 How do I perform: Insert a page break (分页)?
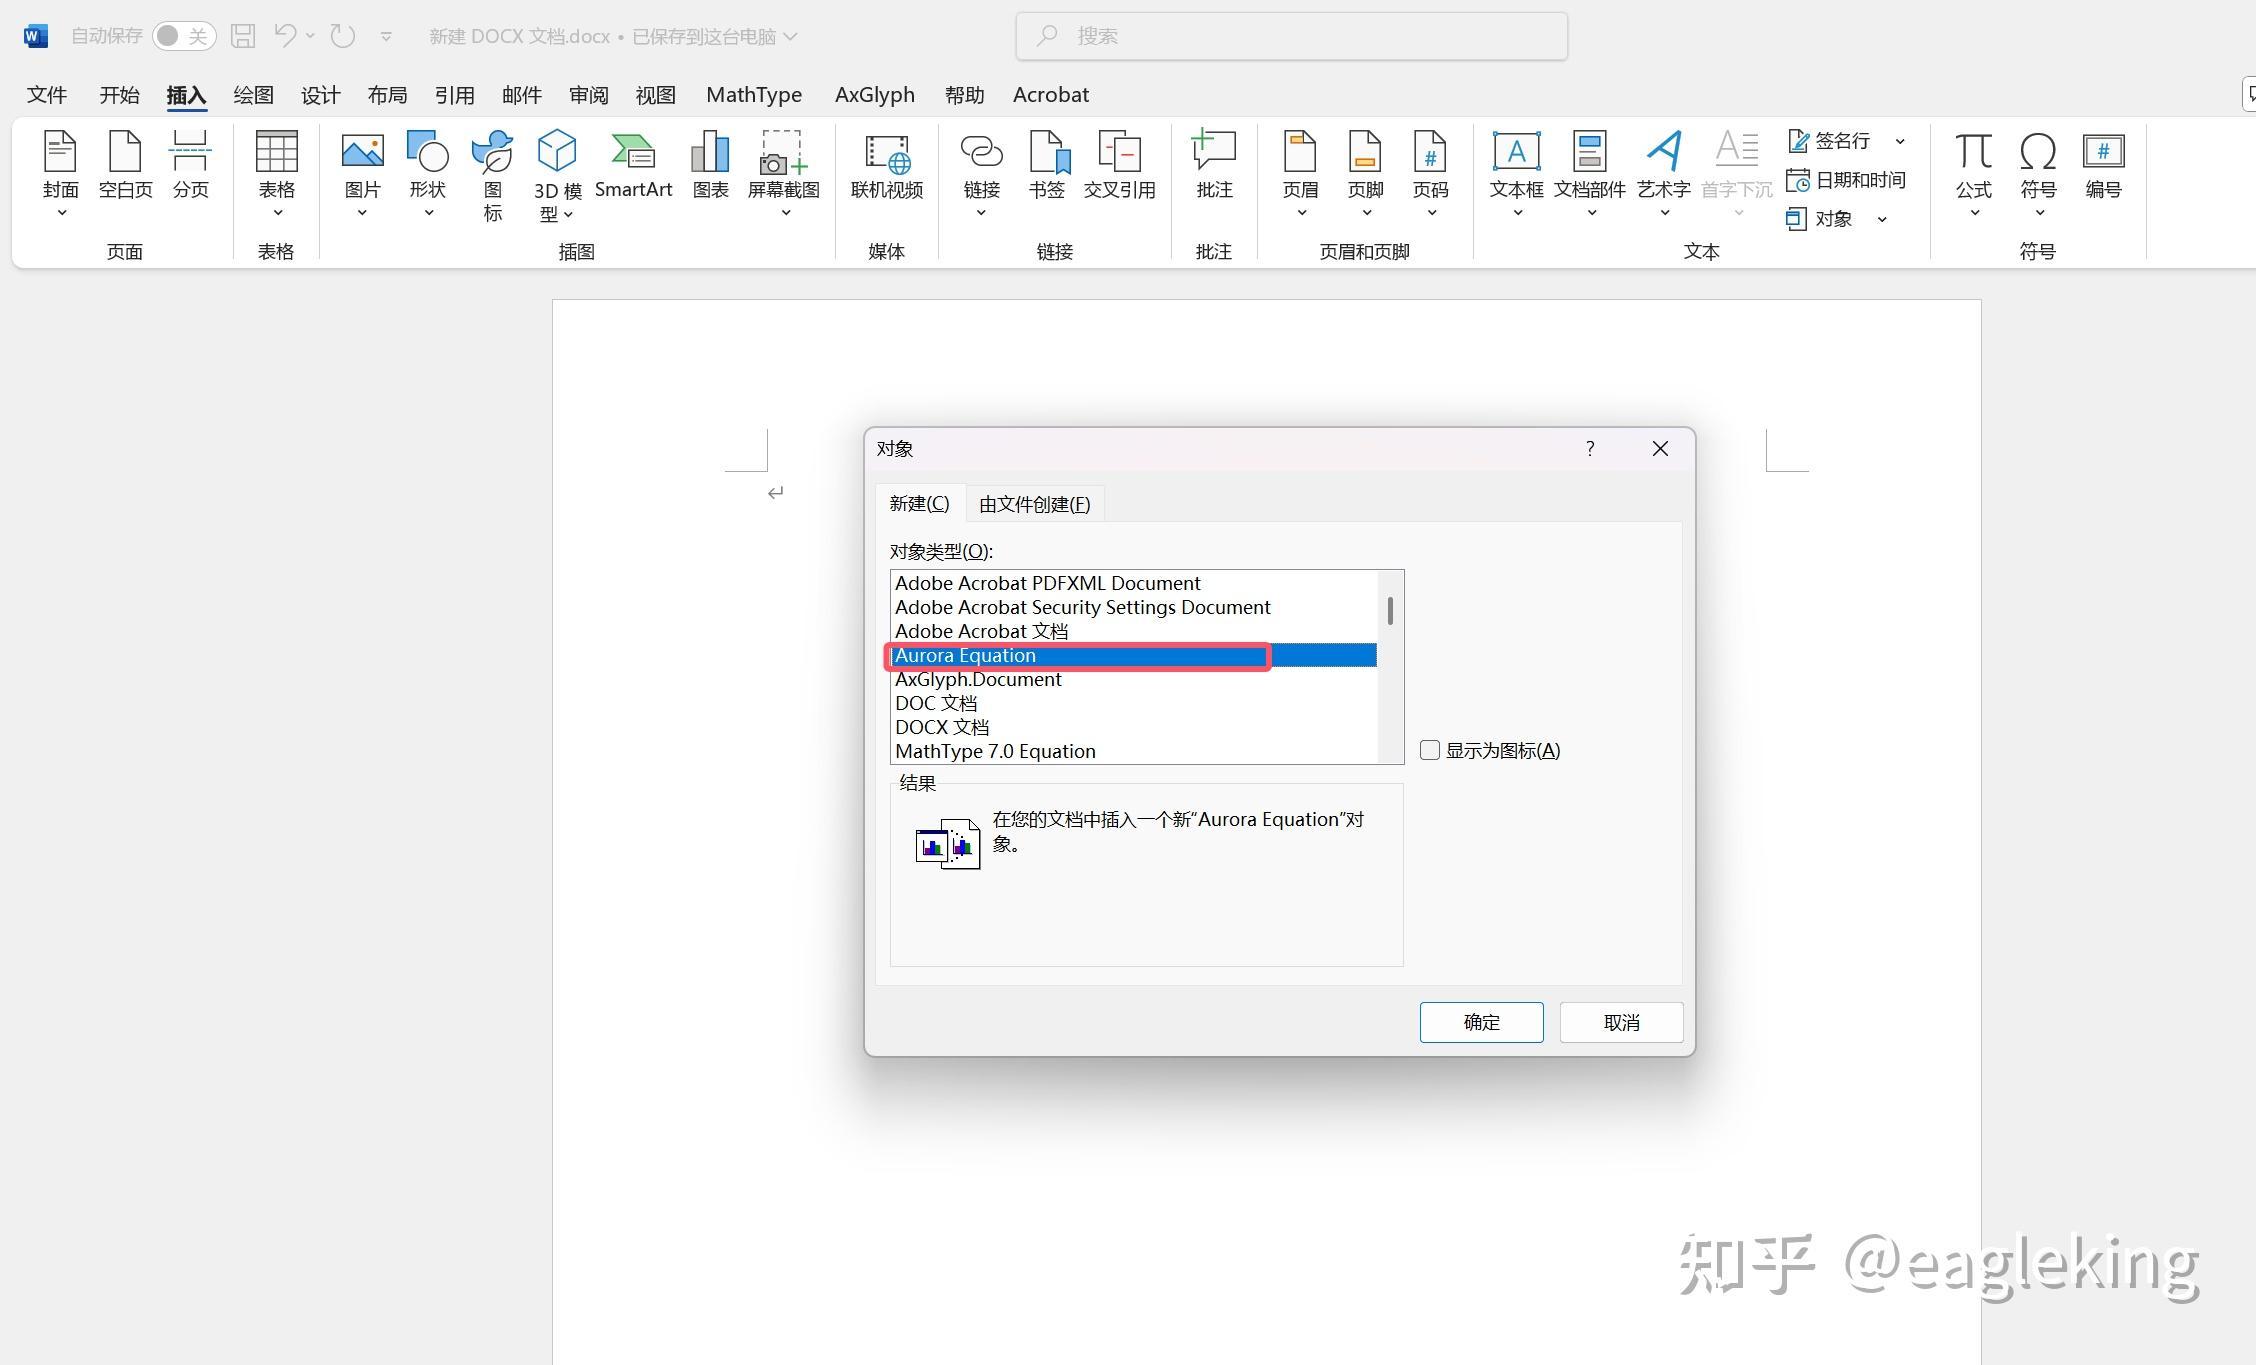[190, 166]
